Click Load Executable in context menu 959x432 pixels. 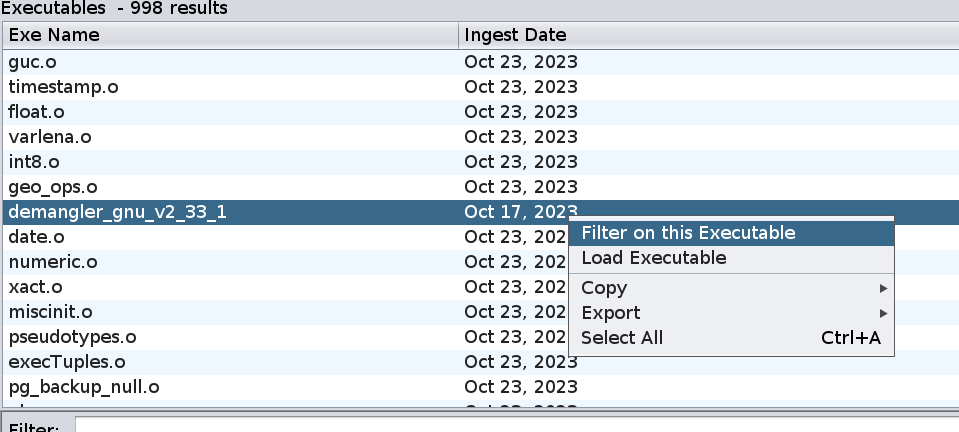coord(653,258)
